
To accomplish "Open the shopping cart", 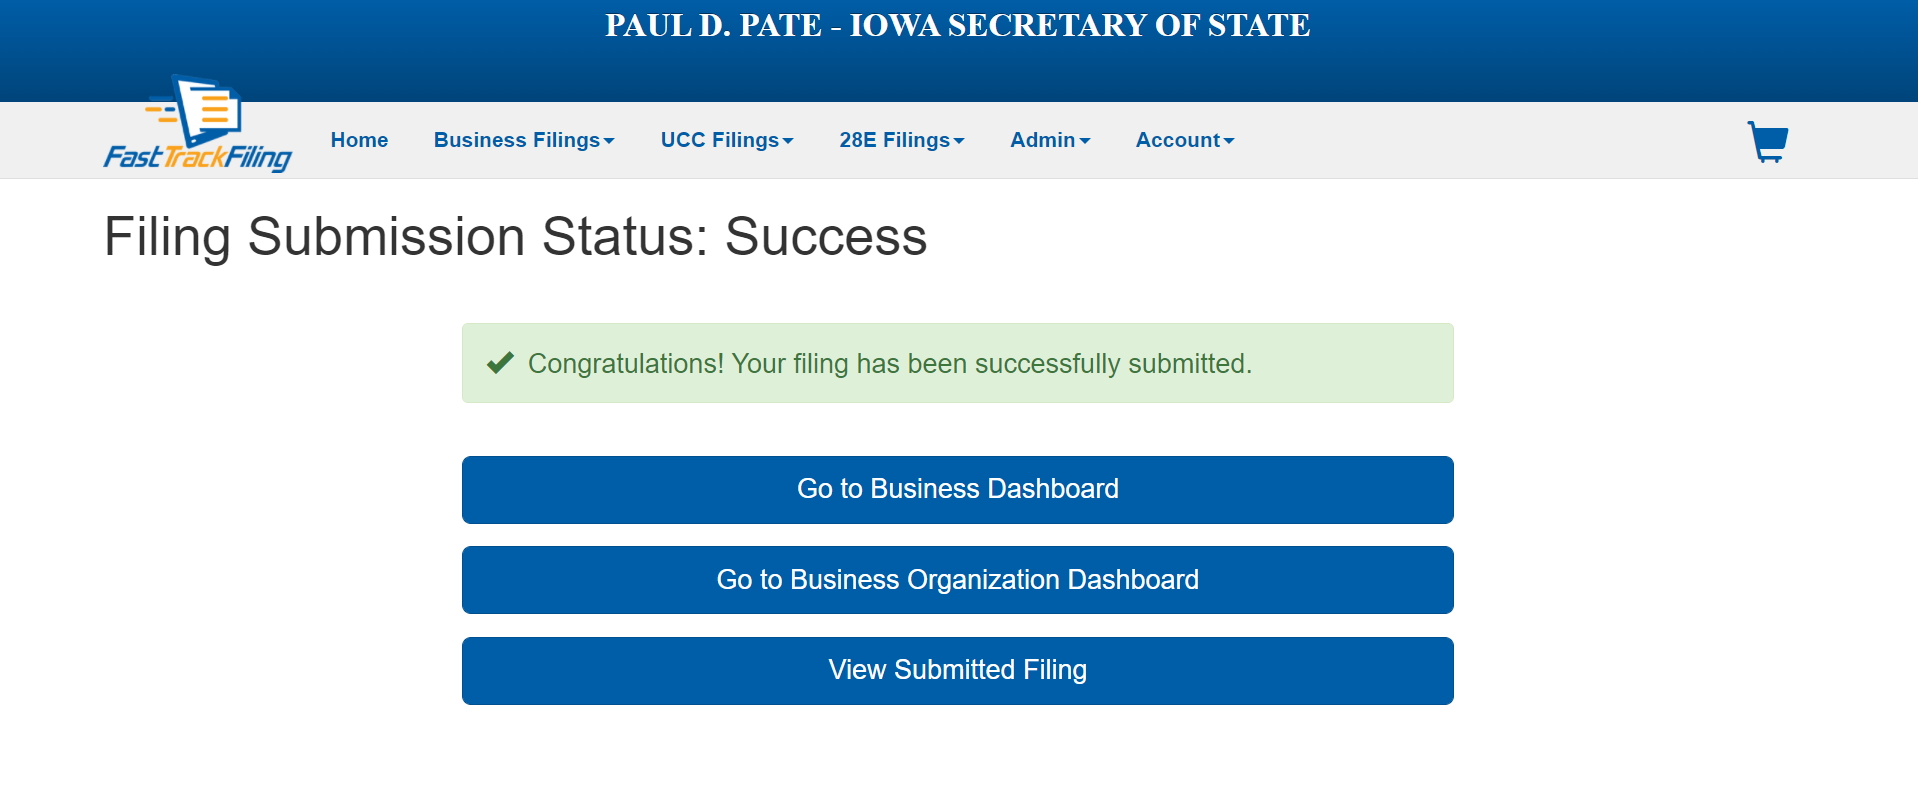I will coord(1767,141).
